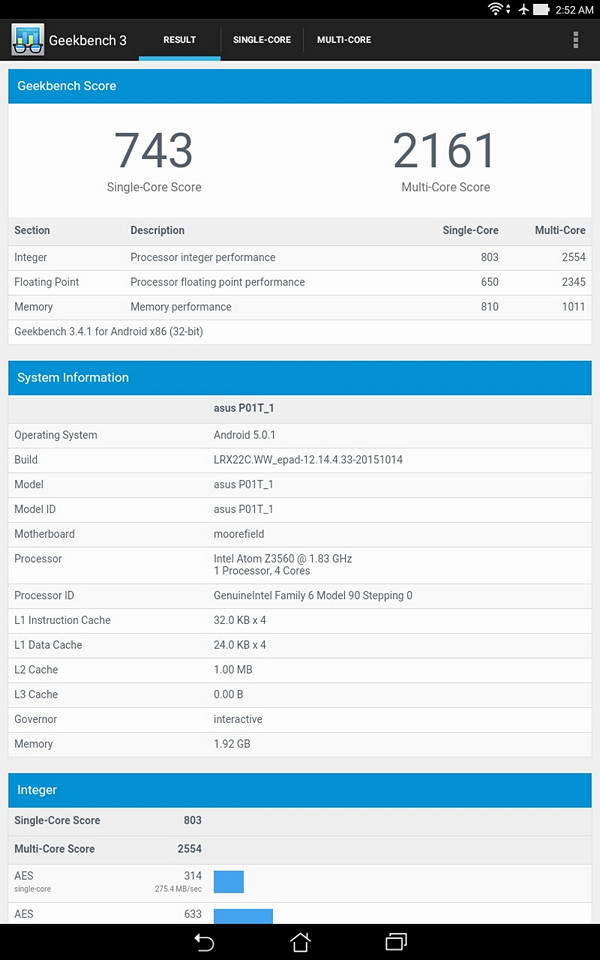Open the recent apps overview button
Viewport: 600px width, 960px height.
coord(396,941)
